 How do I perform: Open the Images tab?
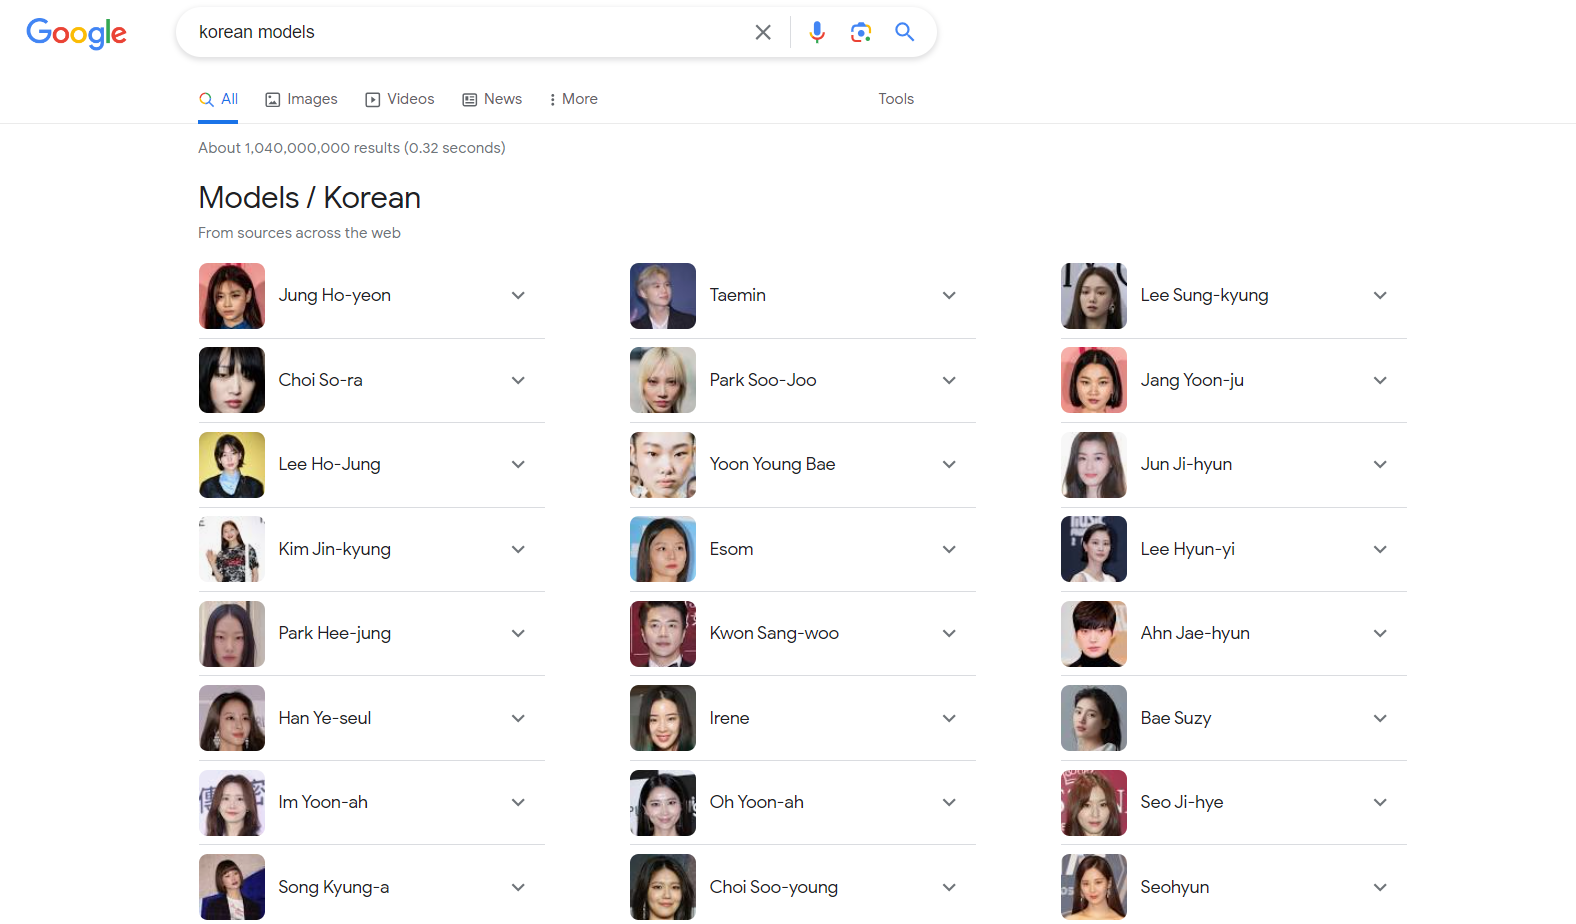click(x=301, y=99)
